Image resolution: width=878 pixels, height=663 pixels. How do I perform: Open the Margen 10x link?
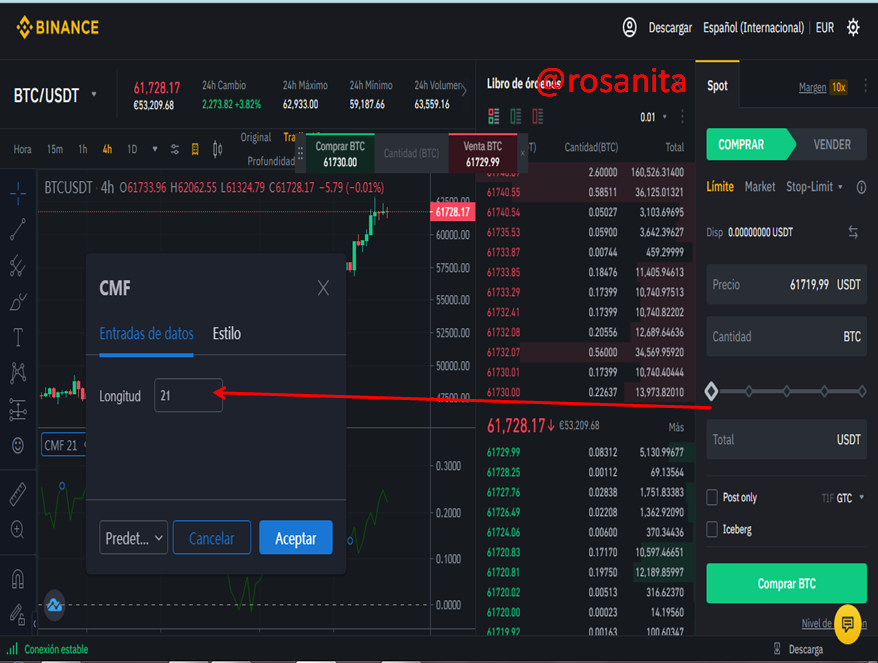click(x=823, y=87)
